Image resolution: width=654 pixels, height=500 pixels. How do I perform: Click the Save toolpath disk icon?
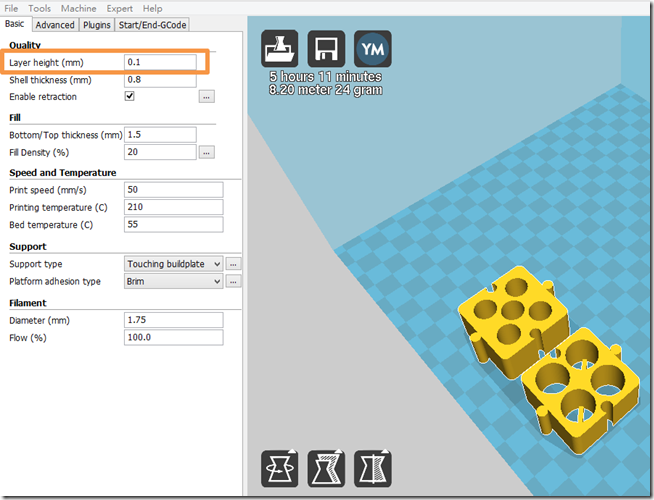point(326,48)
